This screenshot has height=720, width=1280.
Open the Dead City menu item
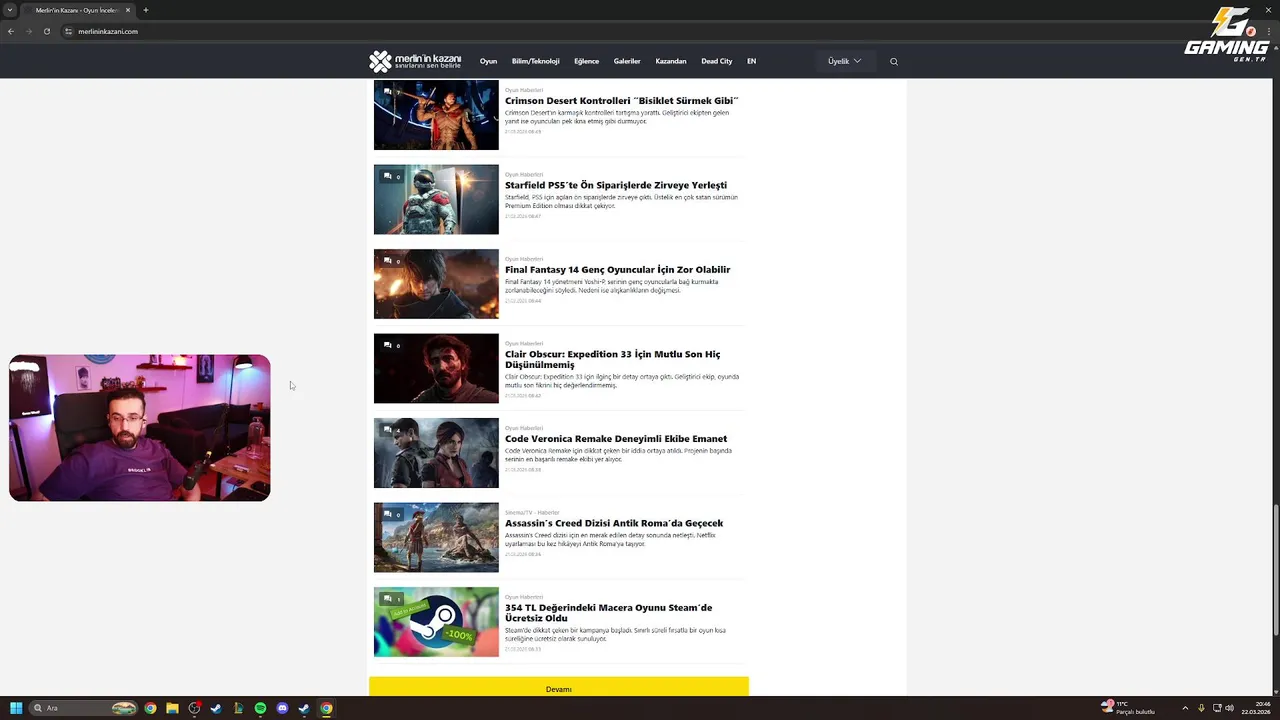click(x=717, y=61)
